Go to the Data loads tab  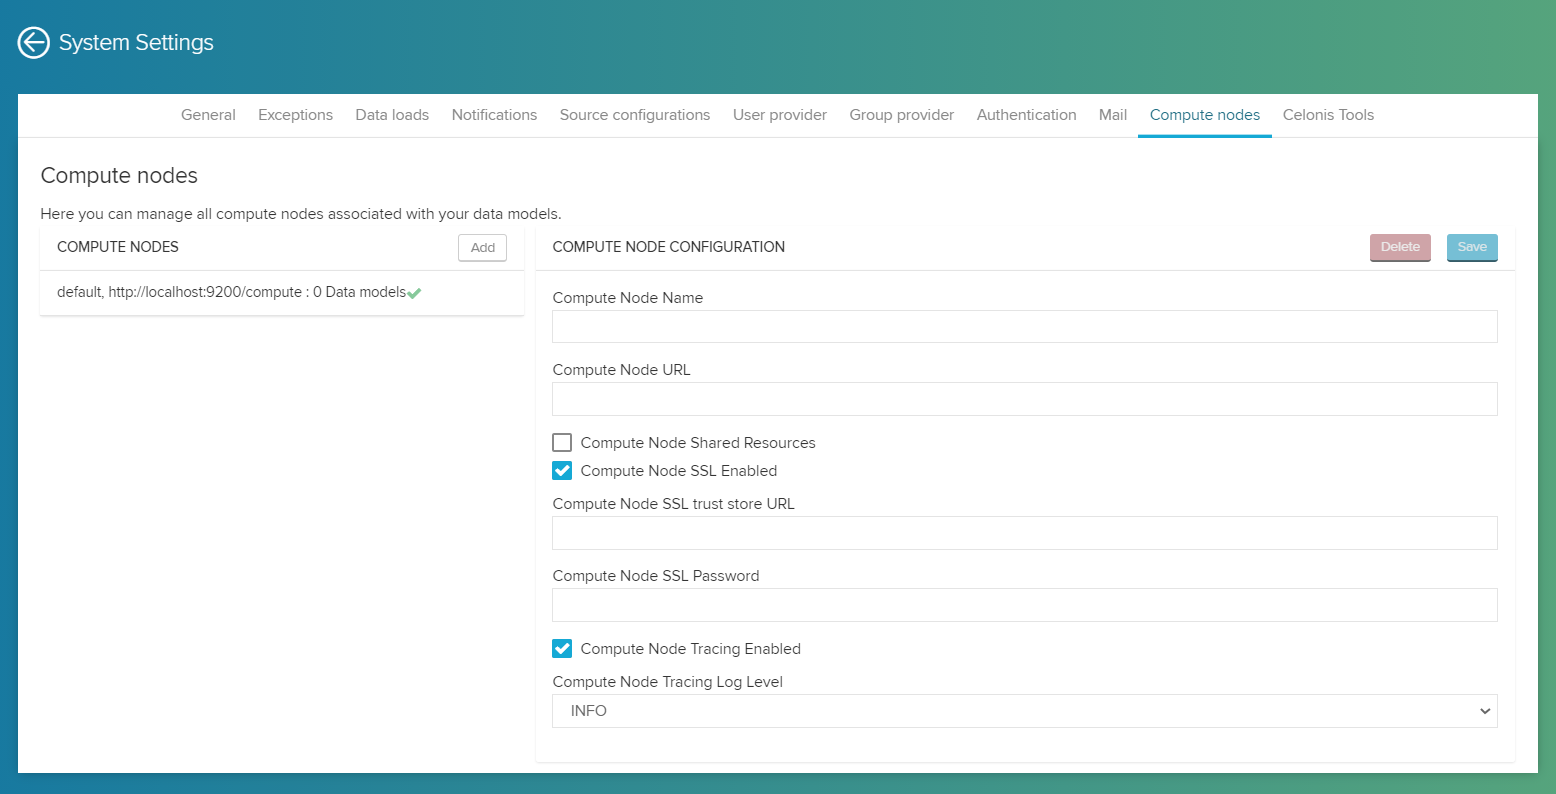click(x=392, y=115)
